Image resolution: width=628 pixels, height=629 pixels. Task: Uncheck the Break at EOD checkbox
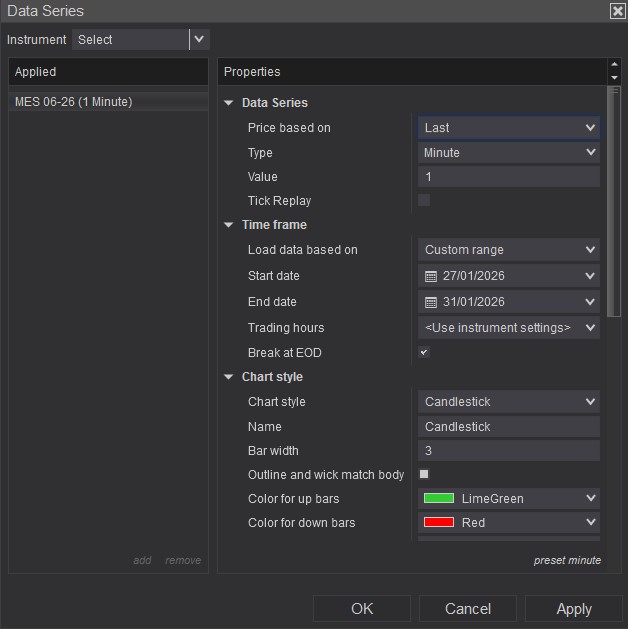pos(424,352)
